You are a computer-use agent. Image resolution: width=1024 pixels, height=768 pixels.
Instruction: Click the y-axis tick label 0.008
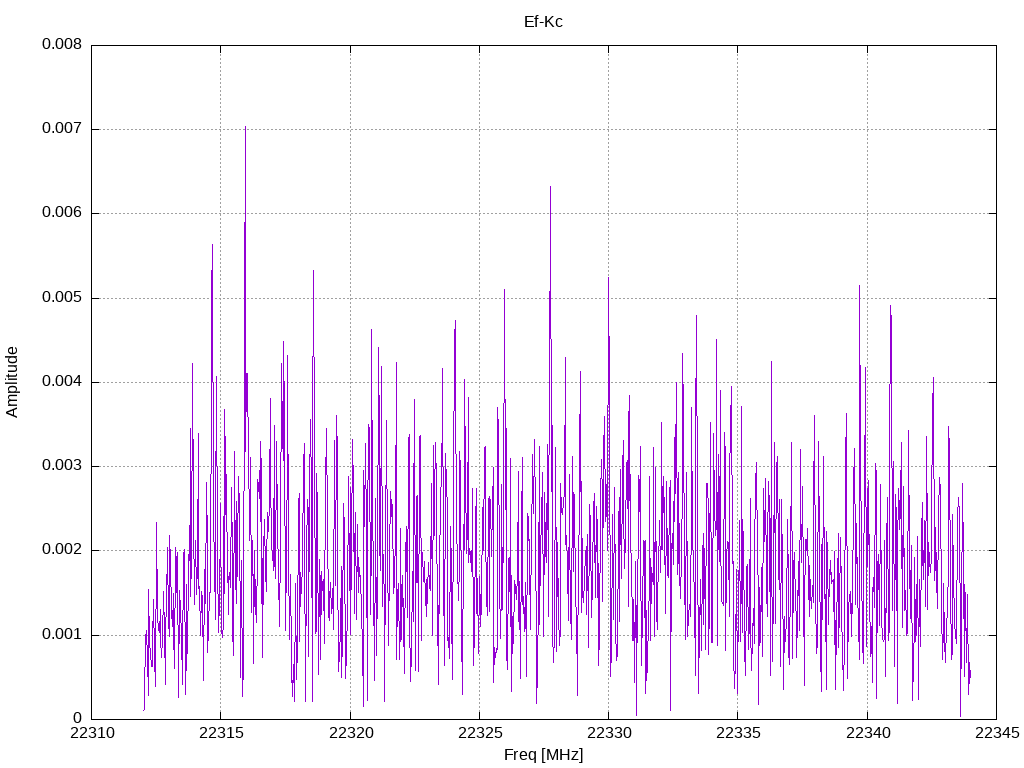point(62,44)
